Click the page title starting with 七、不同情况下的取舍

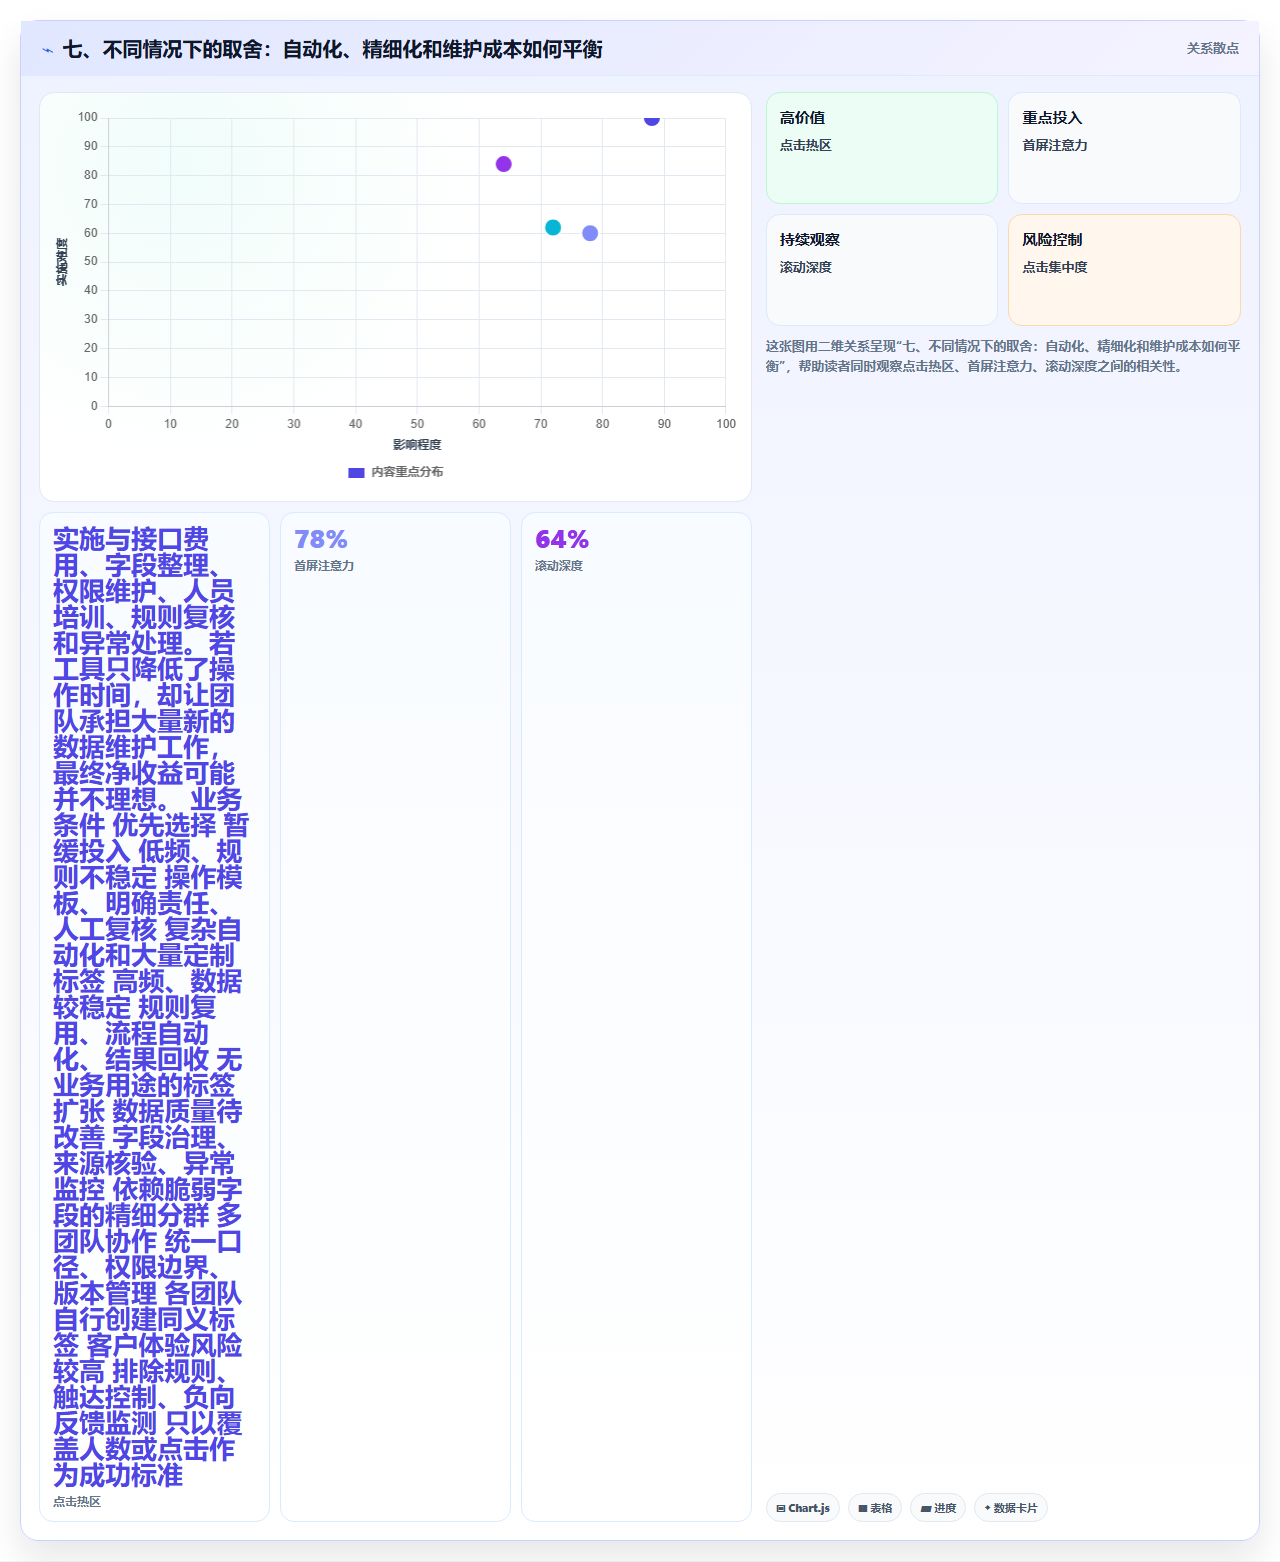click(333, 49)
